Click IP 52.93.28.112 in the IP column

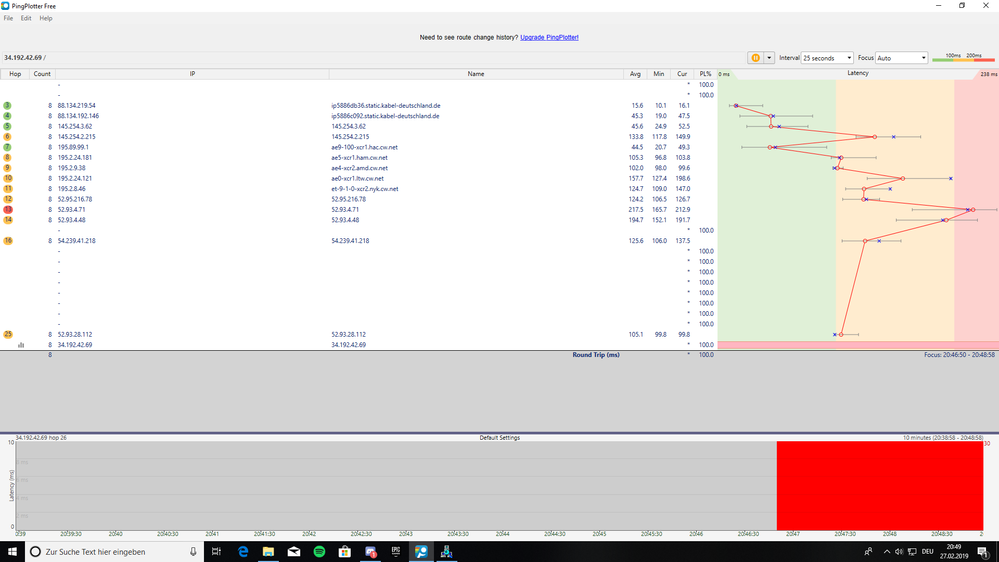(x=75, y=334)
